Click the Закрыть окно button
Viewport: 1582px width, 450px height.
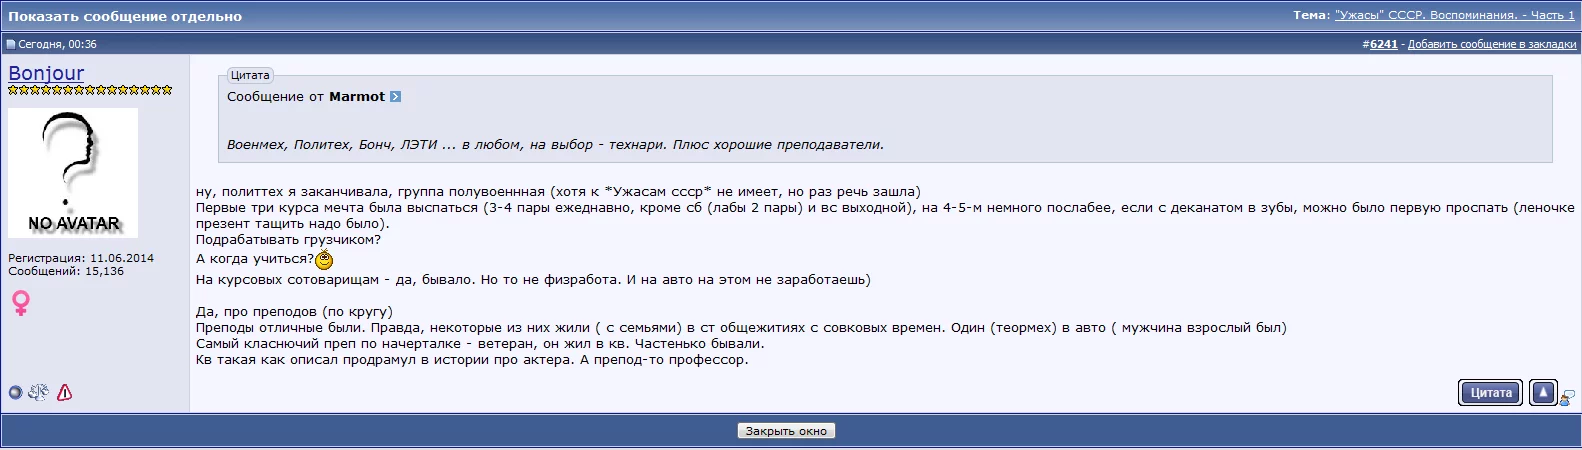(786, 431)
